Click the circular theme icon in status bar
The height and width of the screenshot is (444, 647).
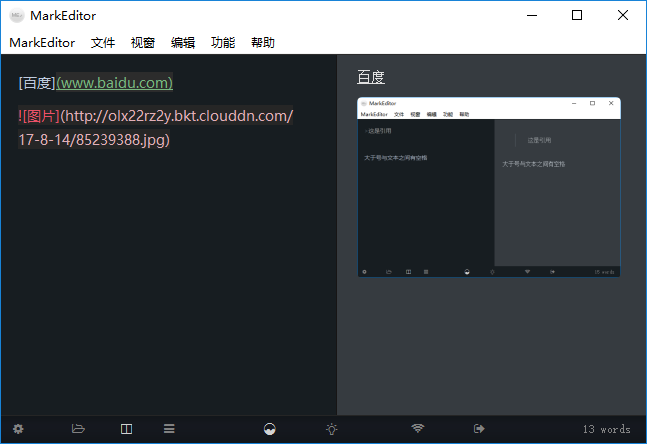tap(269, 429)
